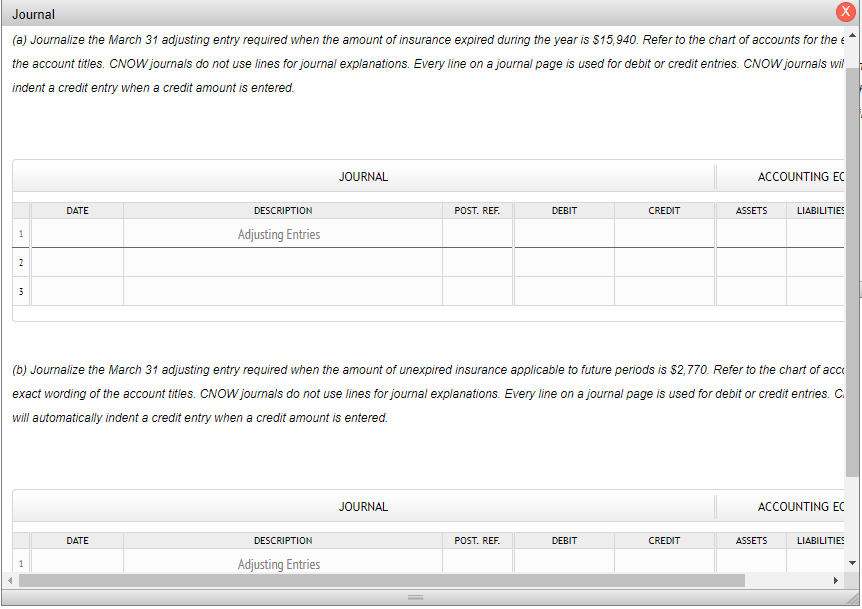Click the right arrow of the horizontal scrollbar
This screenshot has width=862, height=609.
click(x=836, y=580)
